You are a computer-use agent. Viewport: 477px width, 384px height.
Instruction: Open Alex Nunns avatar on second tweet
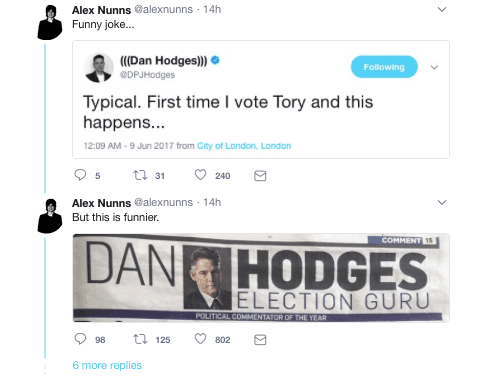tap(50, 216)
